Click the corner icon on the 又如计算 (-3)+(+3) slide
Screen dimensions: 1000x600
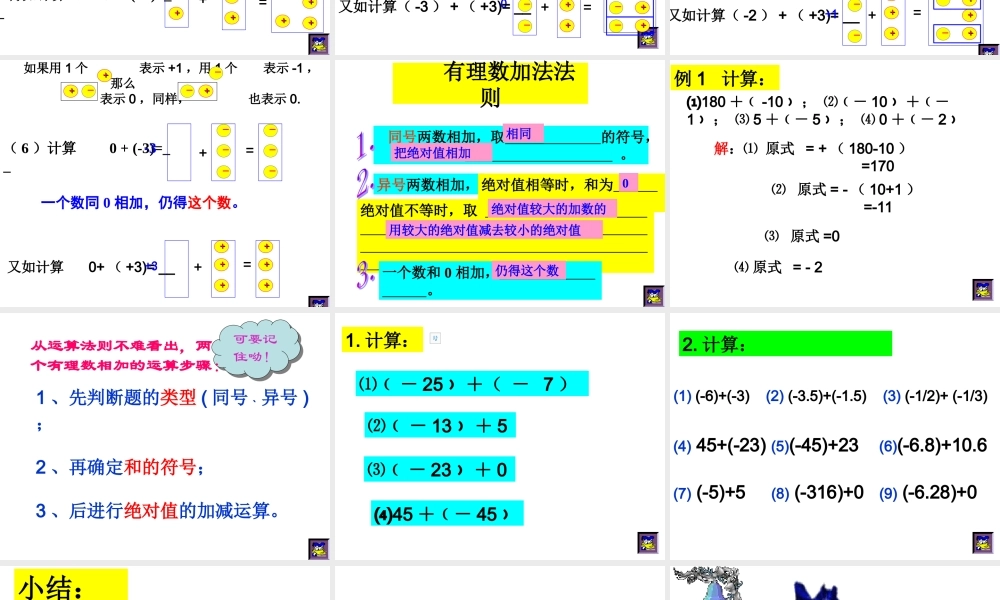(x=647, y=38)
